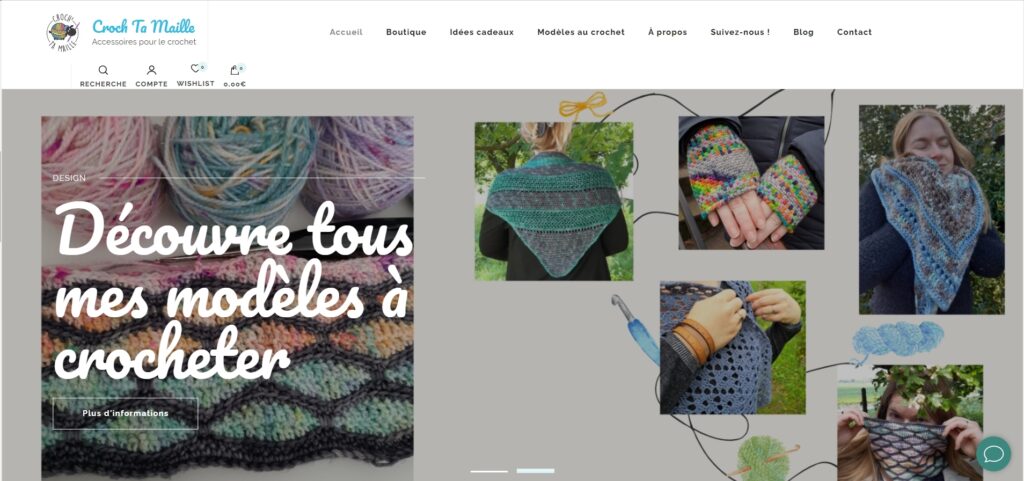Open the Boutique menu
This screenshot has height=481, width=1024.
pos(406,32)
